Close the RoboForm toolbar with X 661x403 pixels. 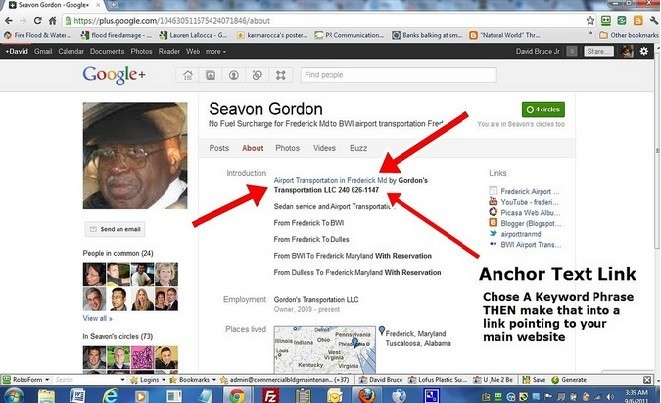647,380
